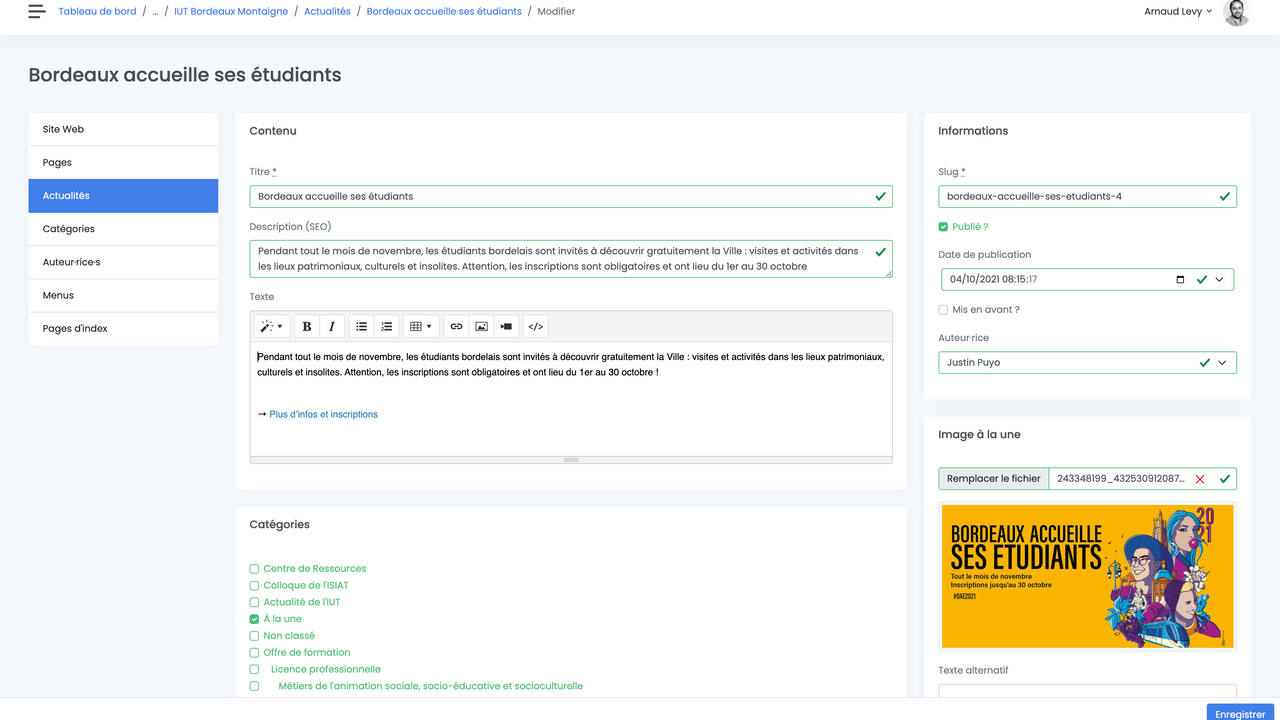Click Remplacer le fichier for the featured image
The image size is (1280, 720).
pyautogui.click(x=993, y=478)
